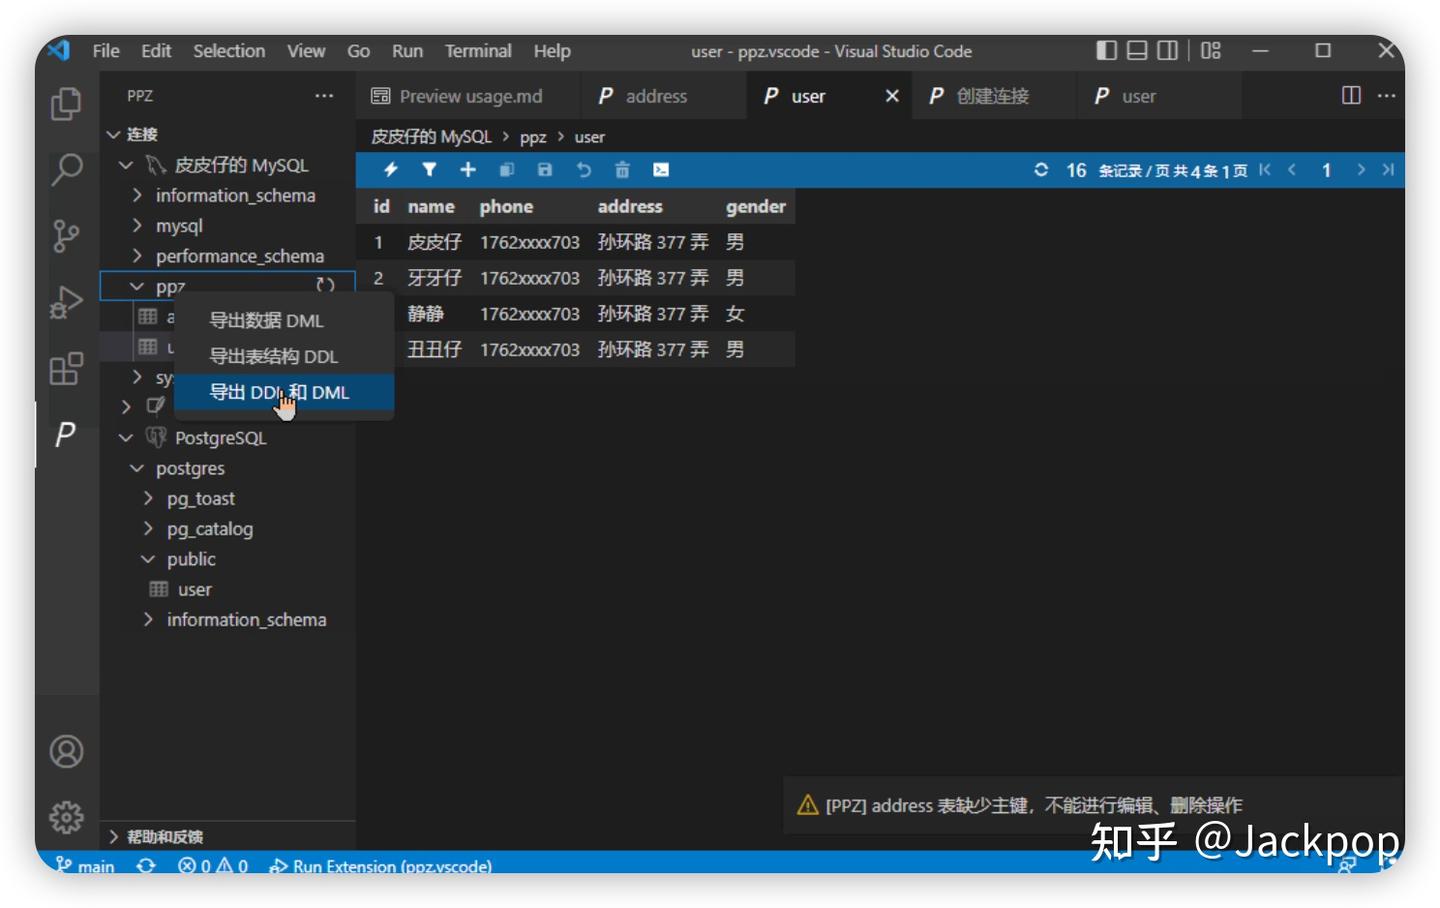This screenshot has width=1440, height=908.
Task: Open the Extensions view icon
Action: tap(66, 370)
